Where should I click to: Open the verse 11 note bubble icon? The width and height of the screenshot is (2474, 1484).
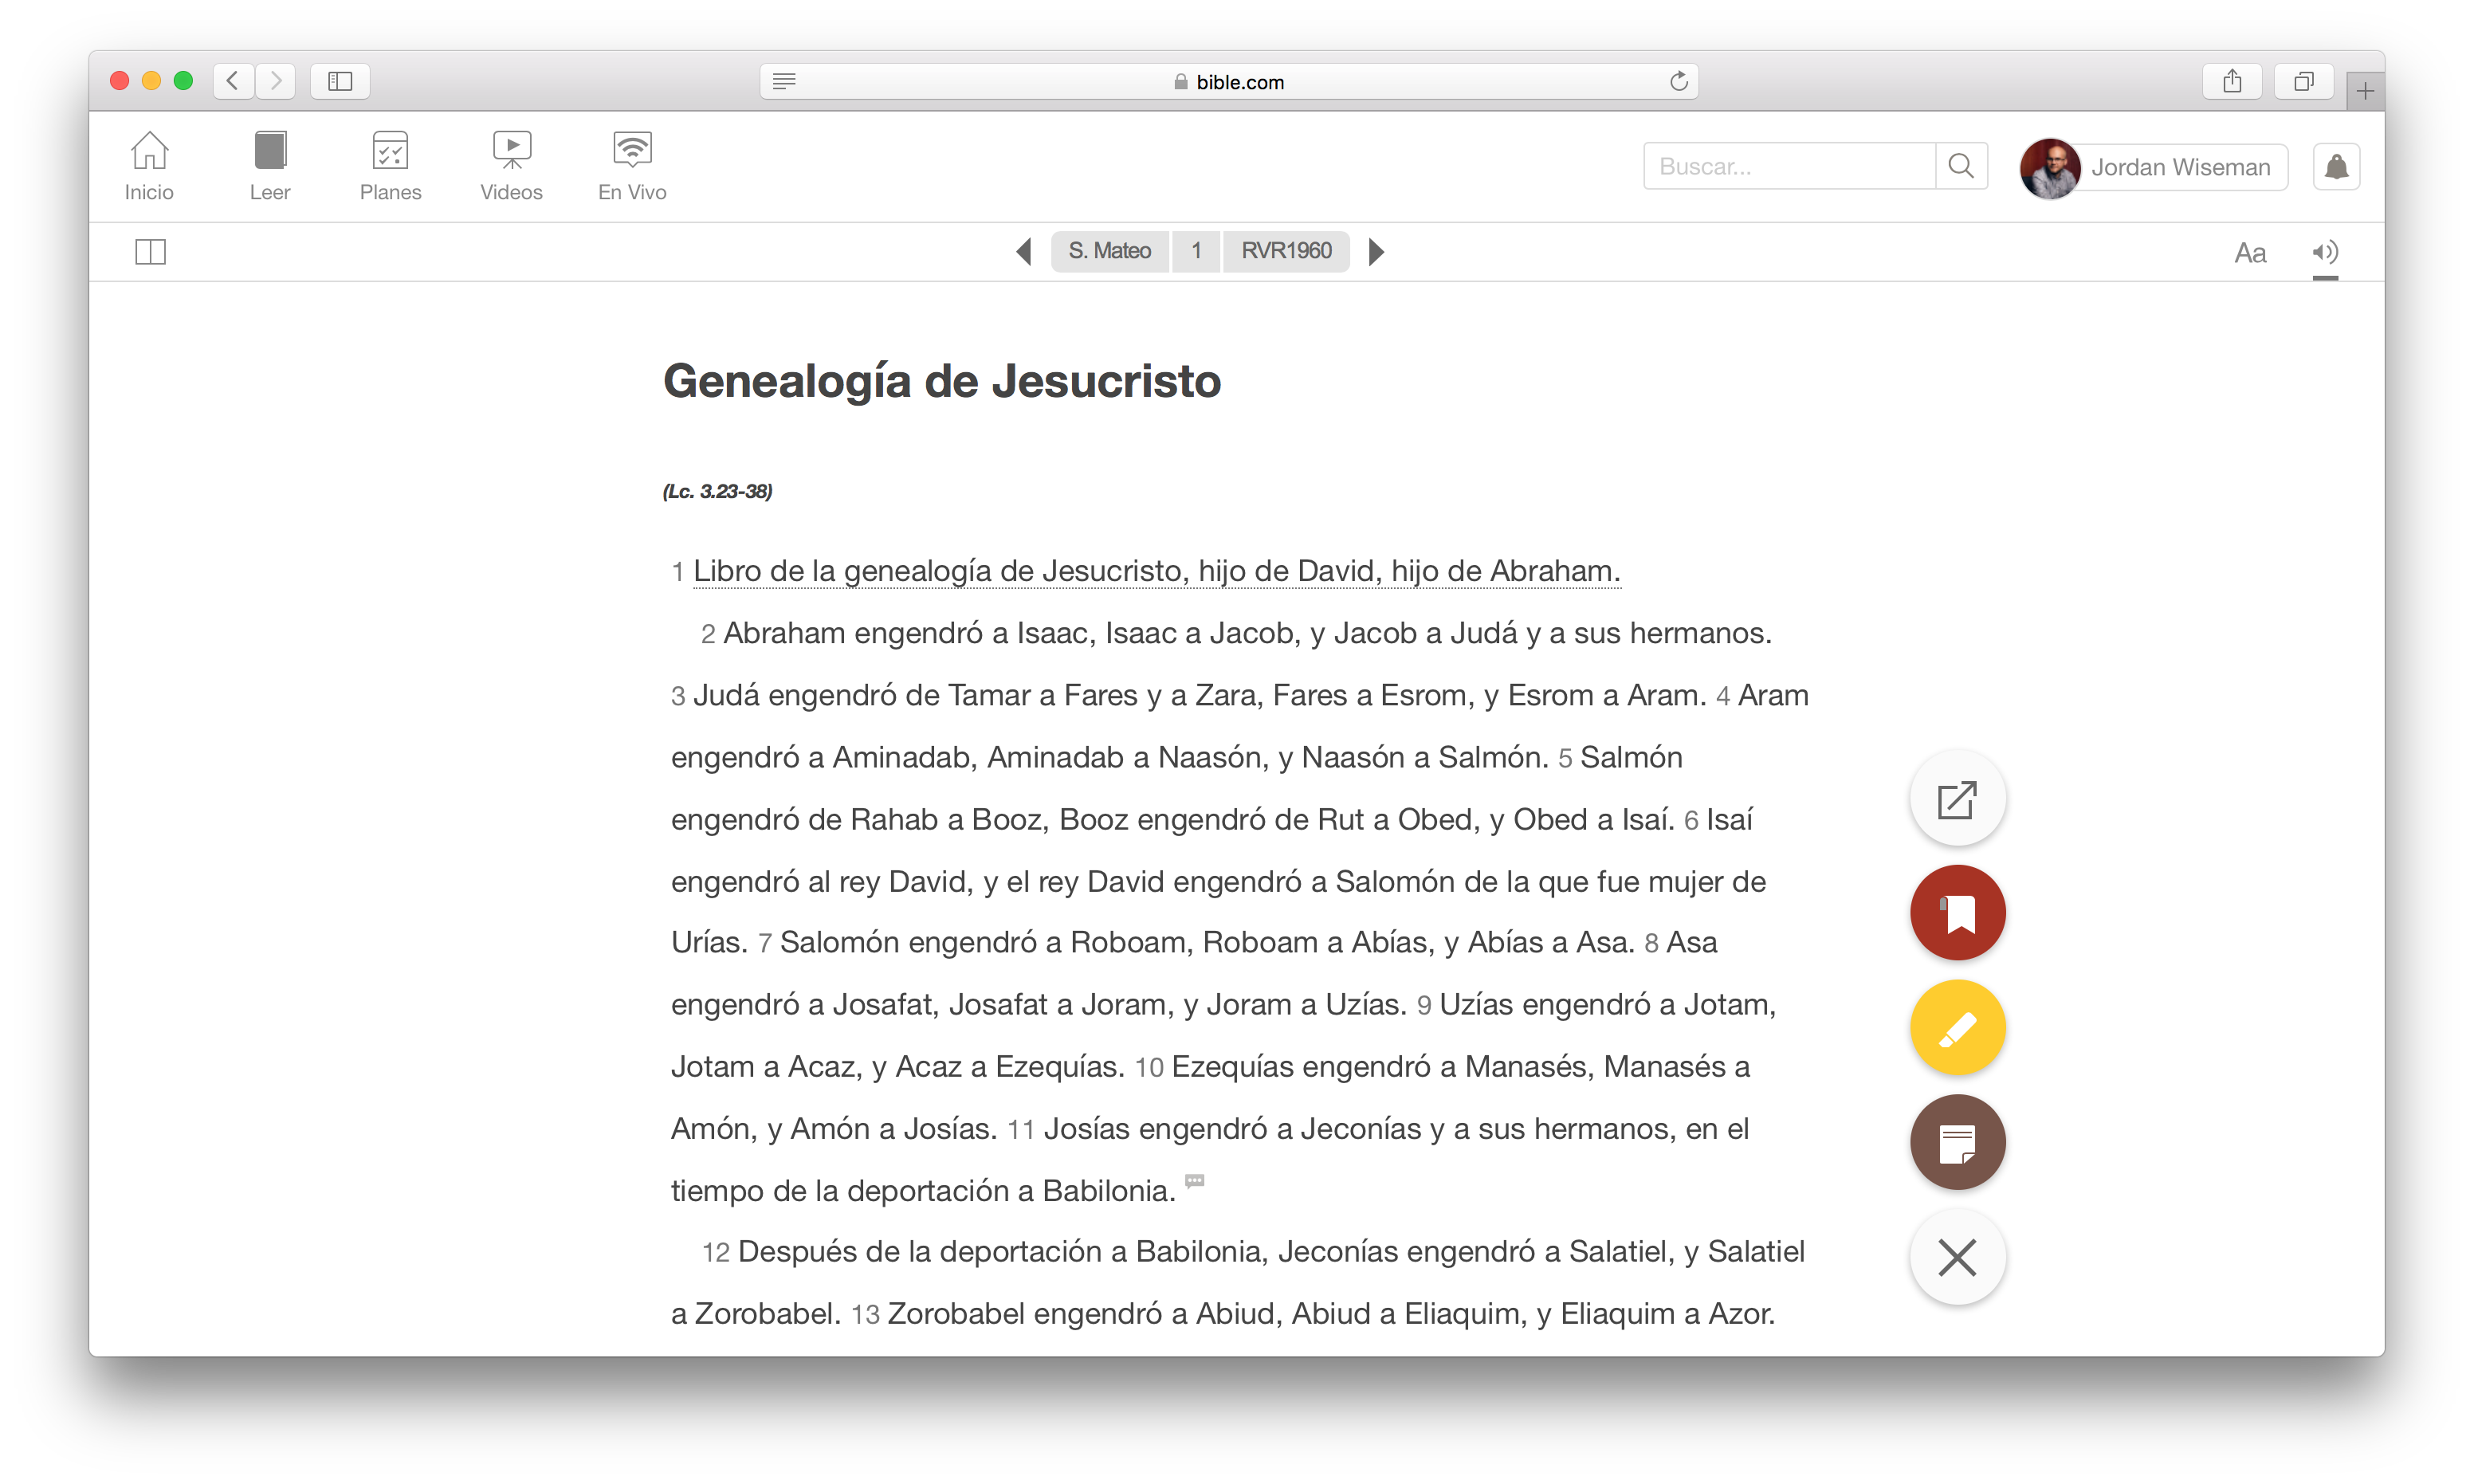1194,1181
